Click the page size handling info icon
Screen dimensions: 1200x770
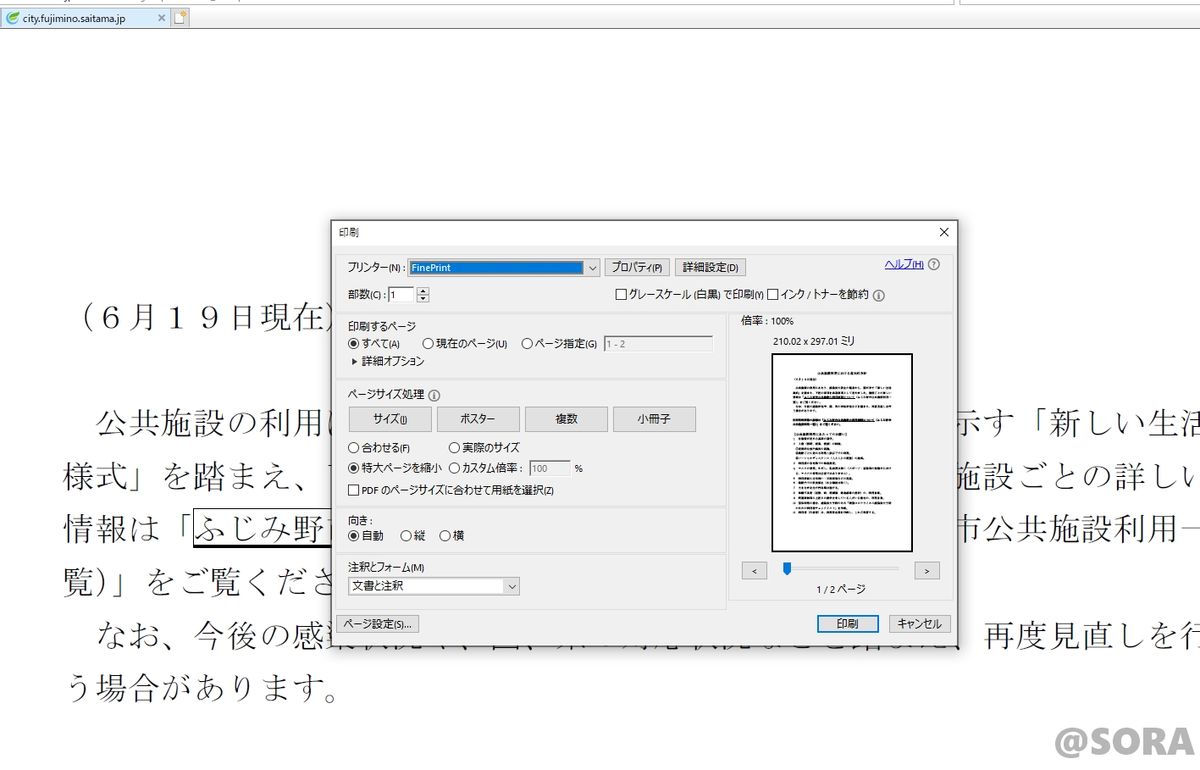[434, 395]
